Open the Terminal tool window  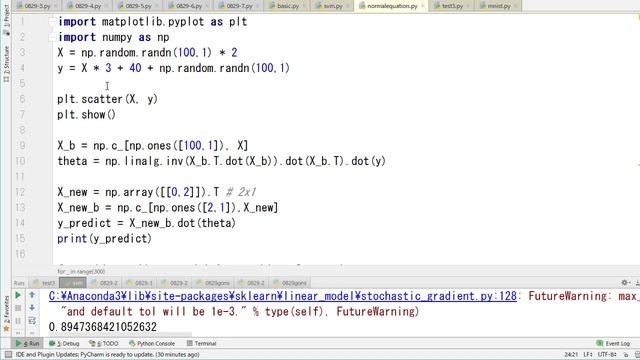(201, 343)
